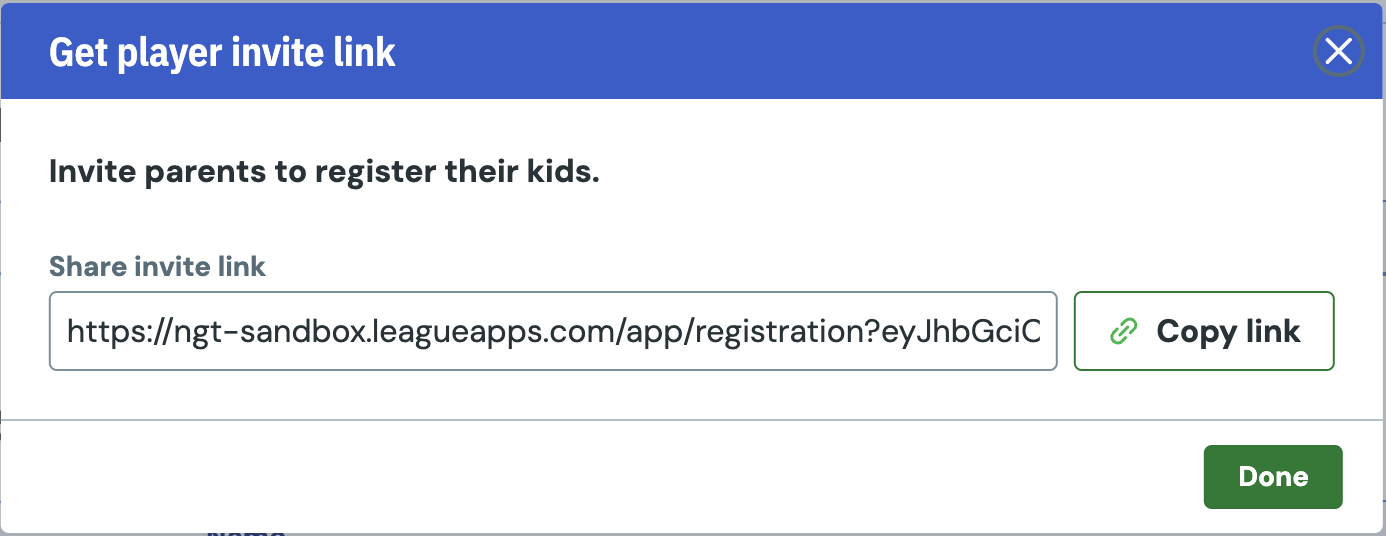Click the Get player invite link title

pyautogui.click(x=222, y=52)
